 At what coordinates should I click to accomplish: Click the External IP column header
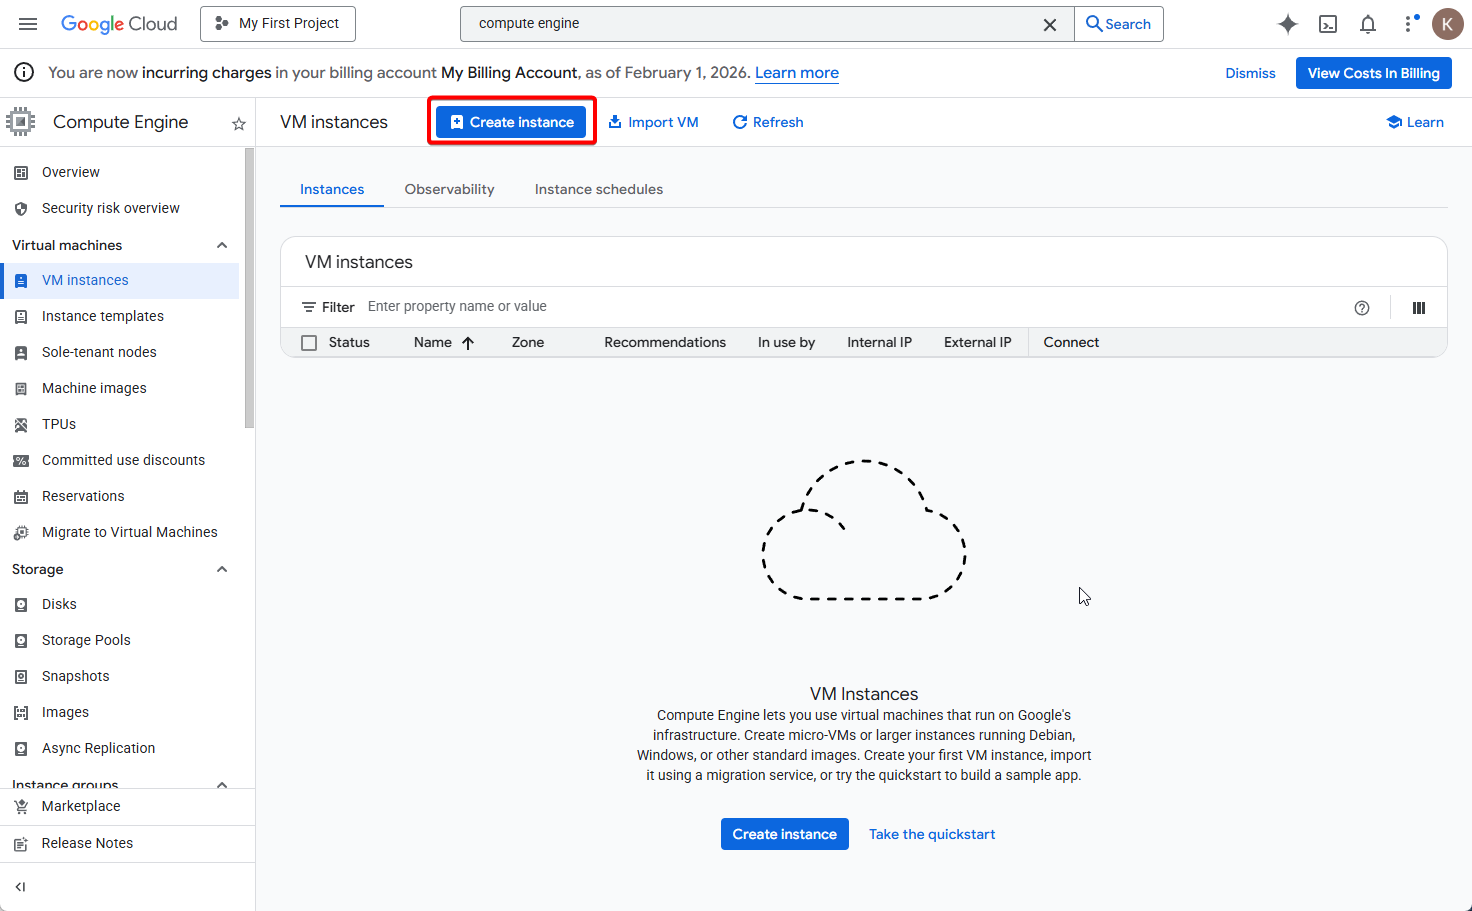pos(978,343)
